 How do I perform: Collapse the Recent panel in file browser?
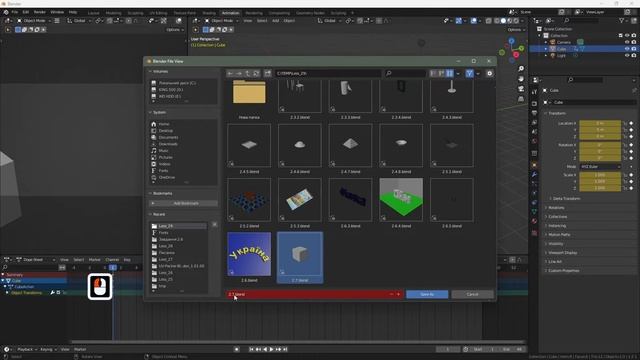tap(150, 214)
